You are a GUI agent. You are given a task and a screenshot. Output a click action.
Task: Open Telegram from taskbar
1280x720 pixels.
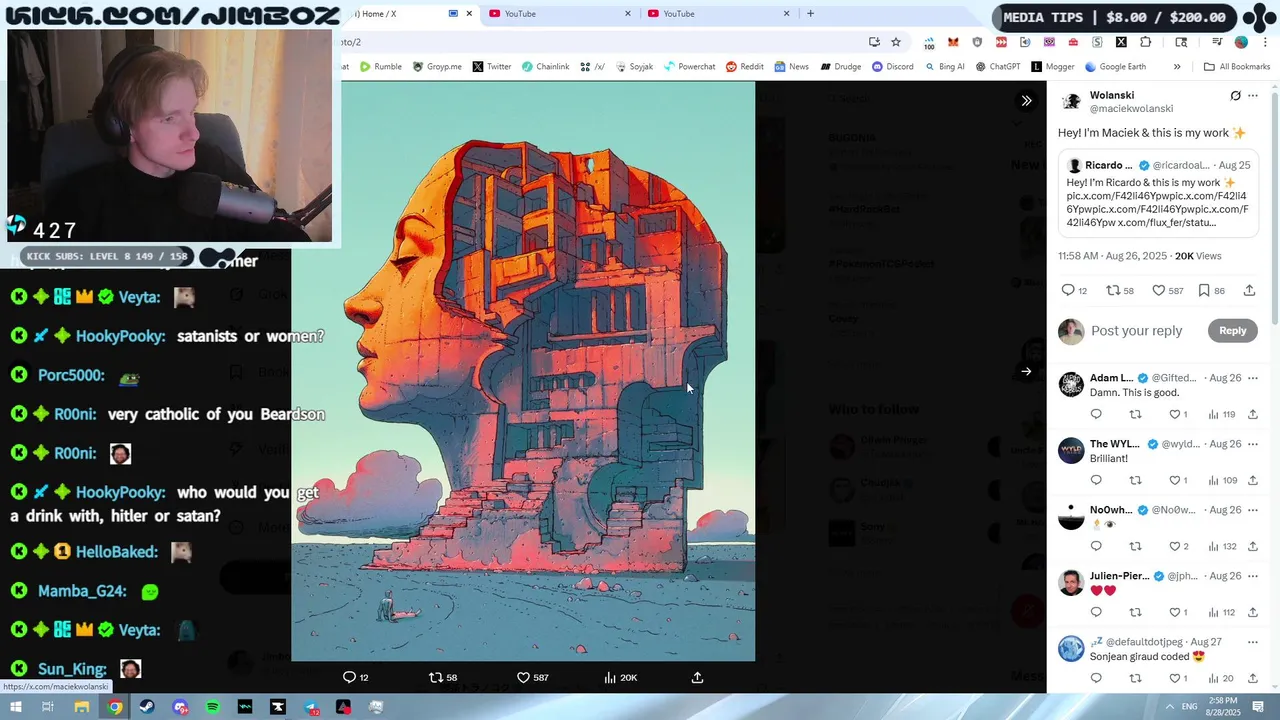310,707
